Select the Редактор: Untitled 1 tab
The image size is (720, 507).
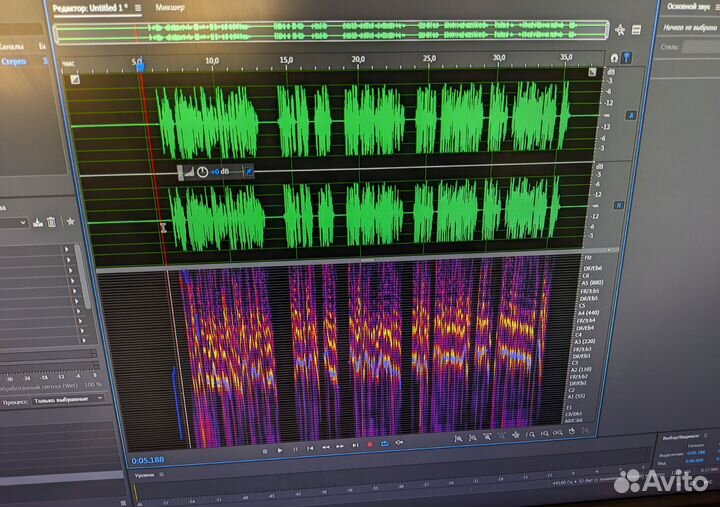click(90, 8)
